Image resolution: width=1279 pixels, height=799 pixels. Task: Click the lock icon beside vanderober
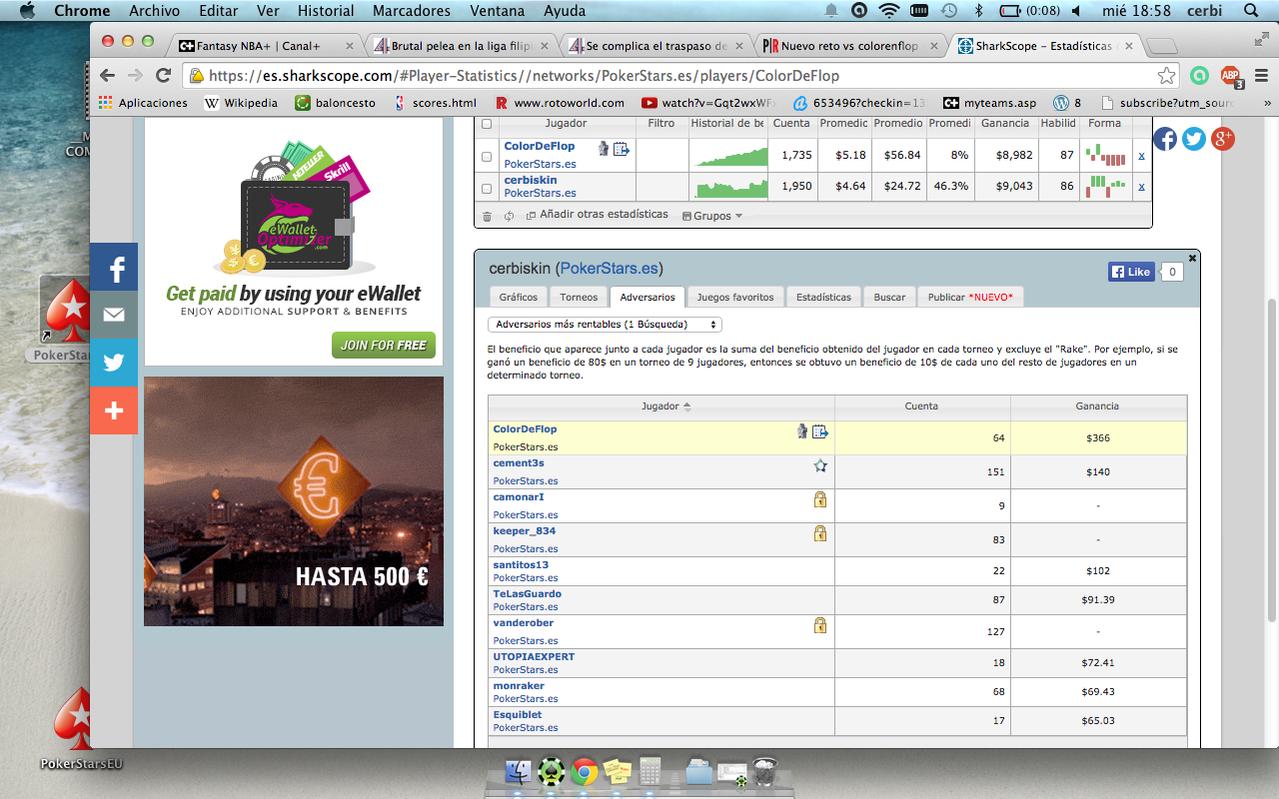[820, 625]
